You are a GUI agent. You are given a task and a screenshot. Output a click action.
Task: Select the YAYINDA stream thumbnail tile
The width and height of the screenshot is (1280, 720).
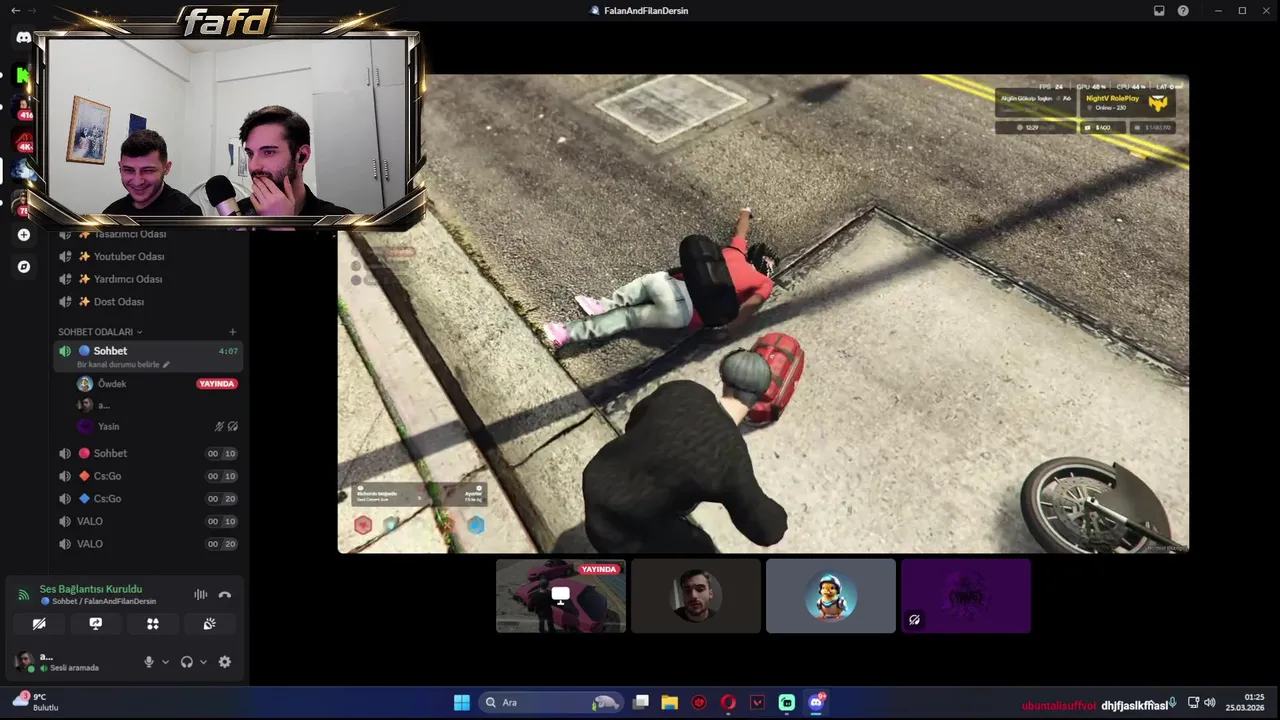tap(561, 596)
